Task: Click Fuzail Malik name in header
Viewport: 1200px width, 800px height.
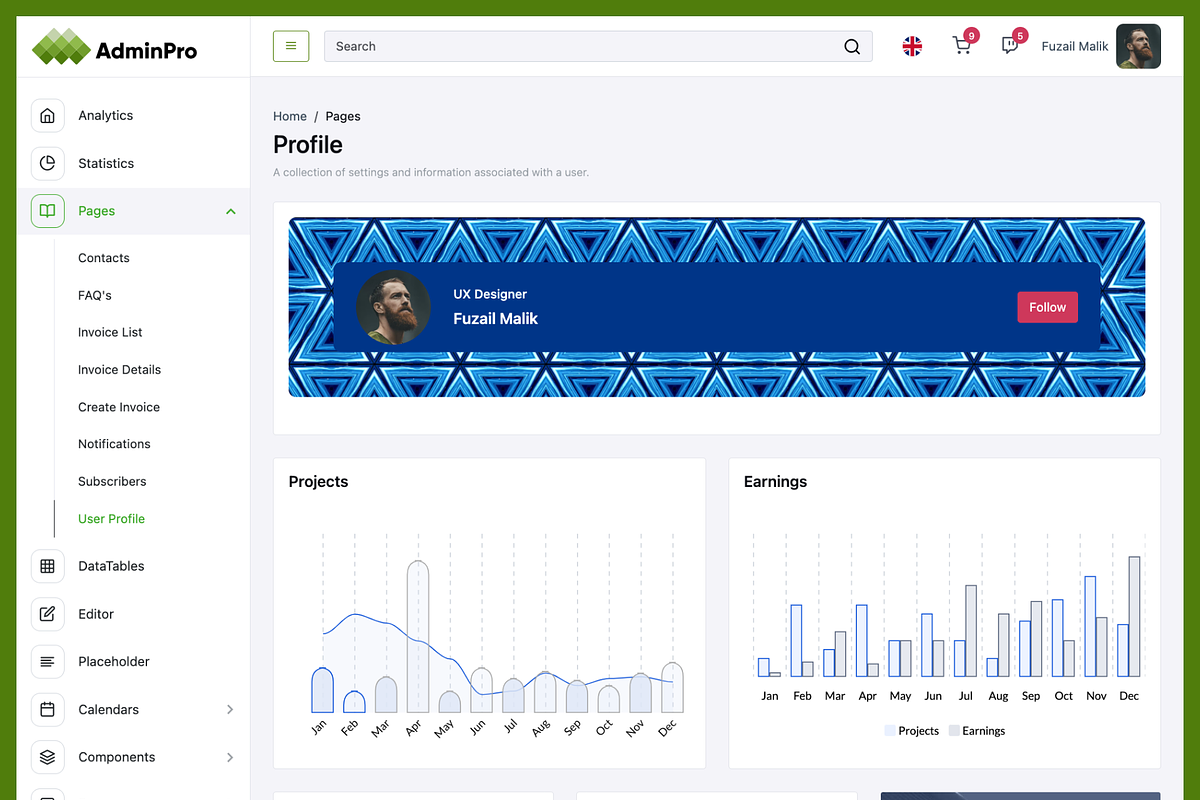Action: tap(1074, 46)
